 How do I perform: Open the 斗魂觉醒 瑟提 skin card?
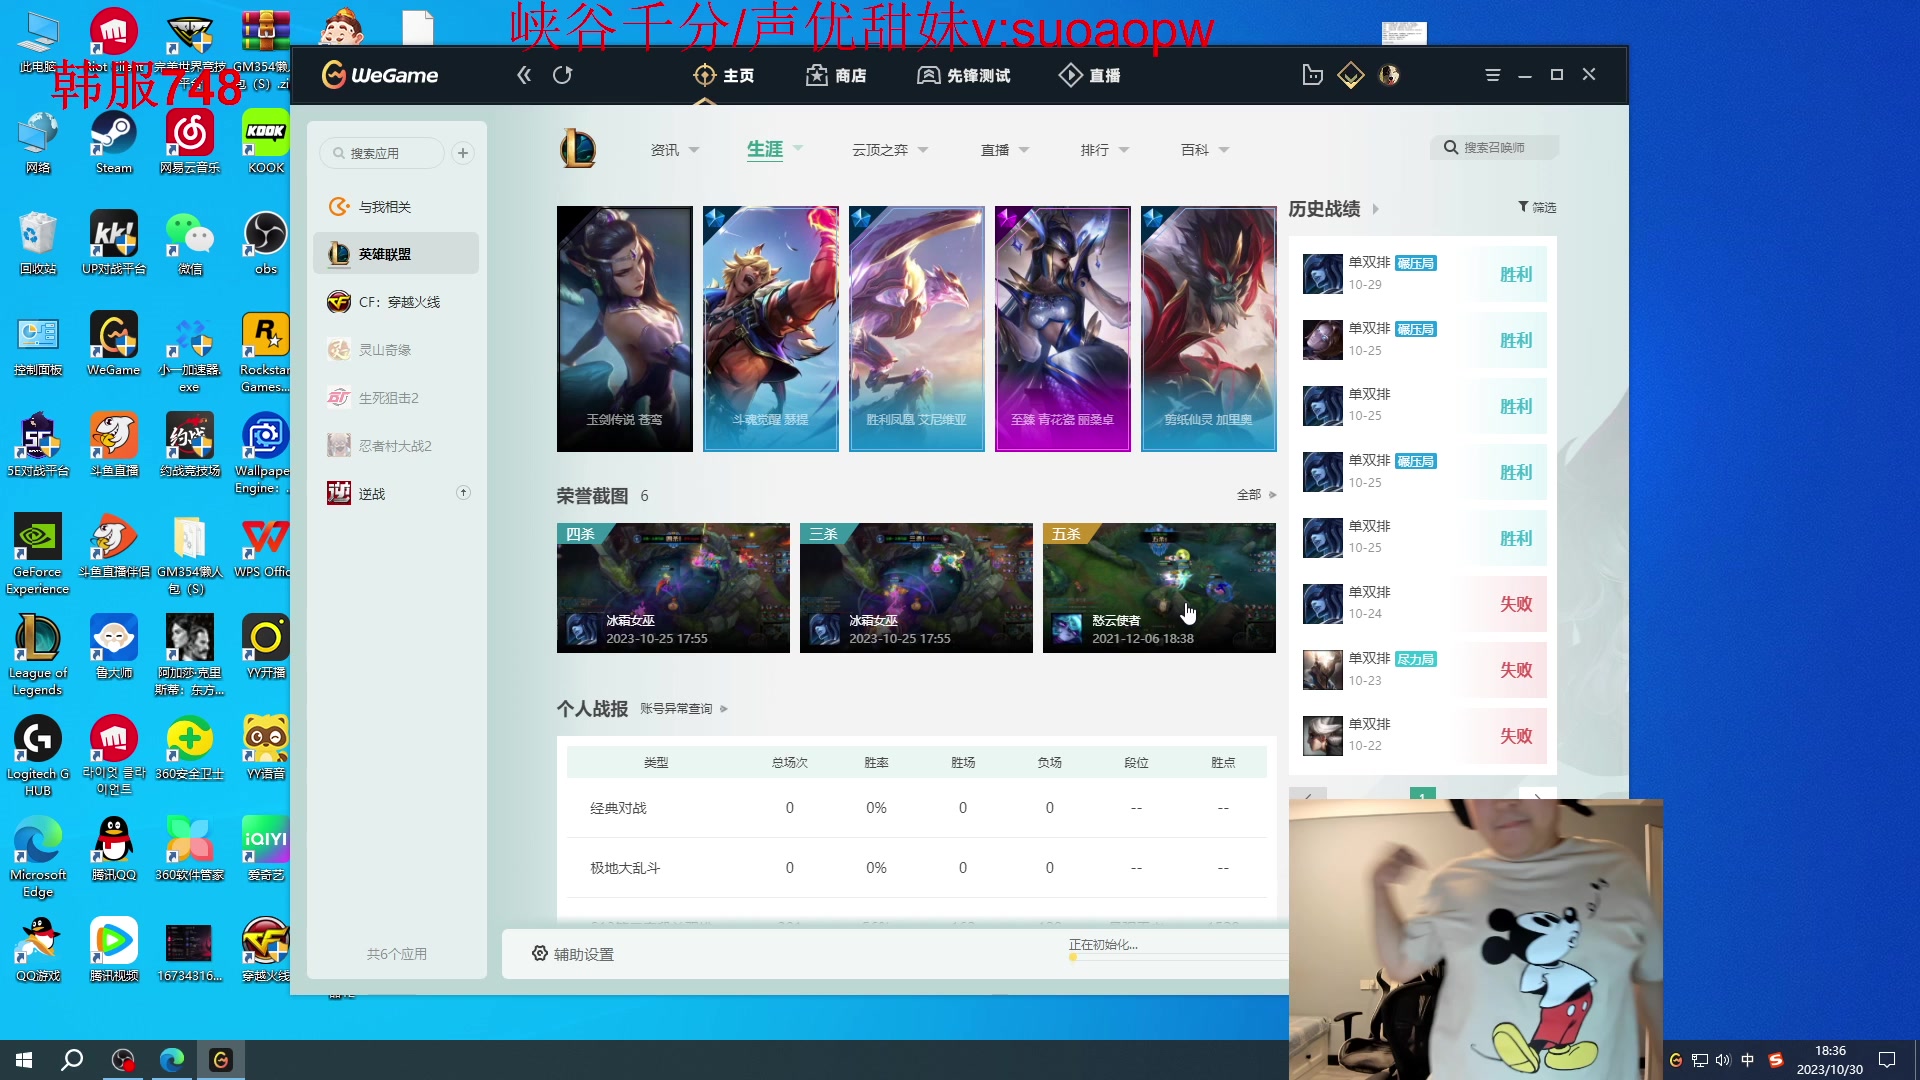[x=771, y=329]
